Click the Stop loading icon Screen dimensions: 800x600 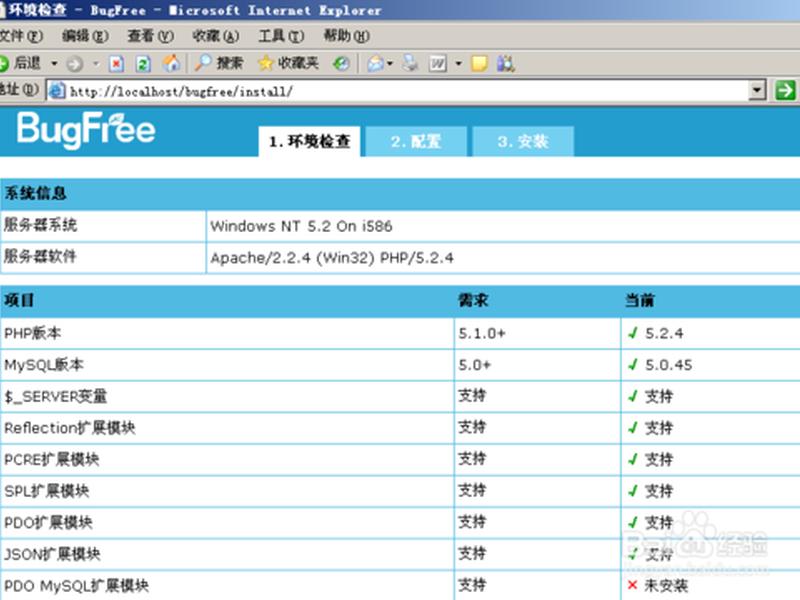116,64
